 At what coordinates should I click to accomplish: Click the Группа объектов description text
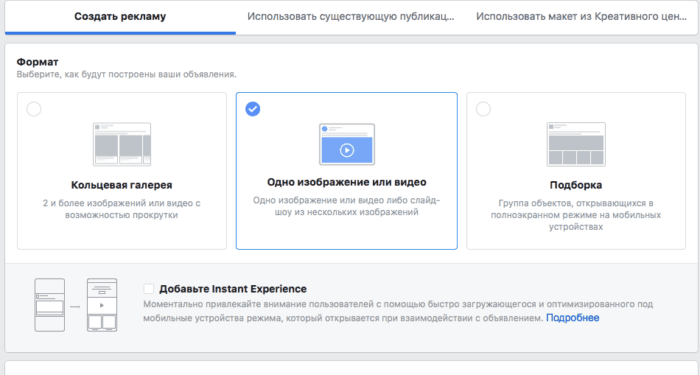point(576,215)
